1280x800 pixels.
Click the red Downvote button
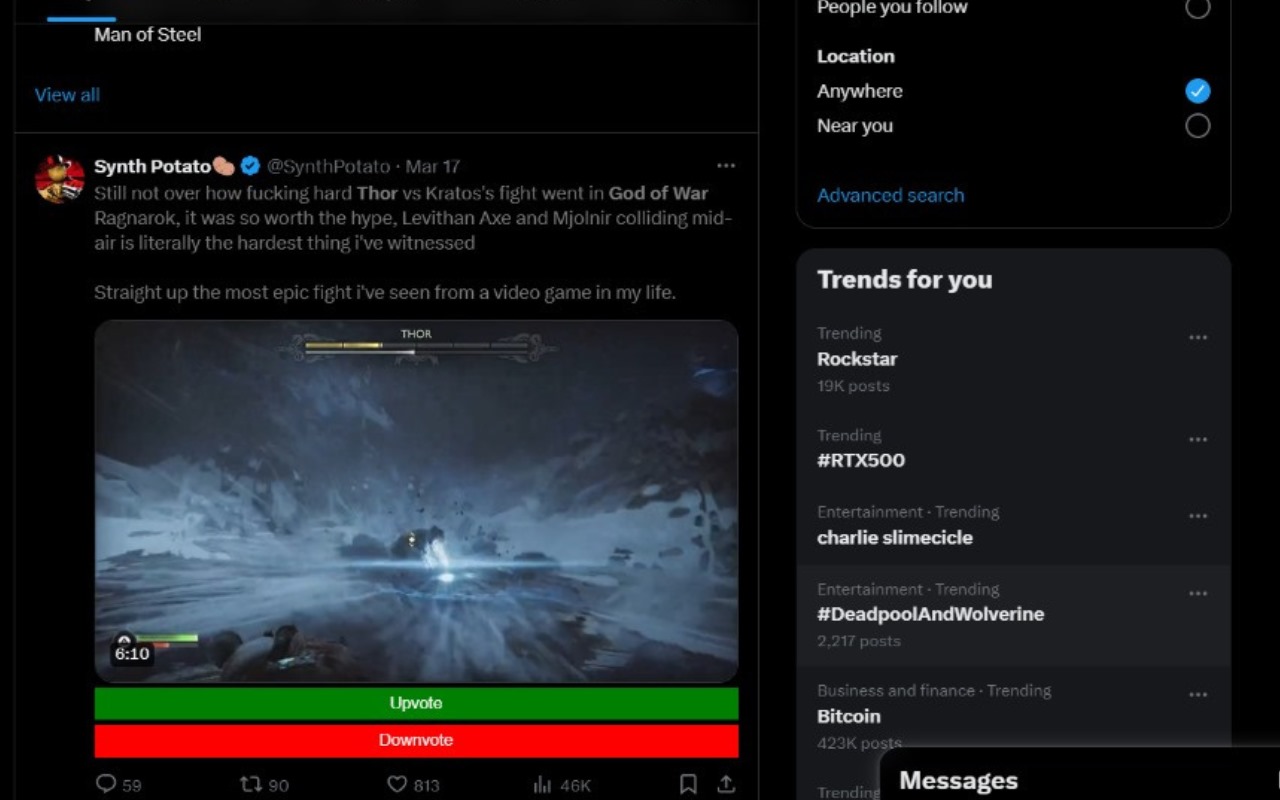(416, 740)
